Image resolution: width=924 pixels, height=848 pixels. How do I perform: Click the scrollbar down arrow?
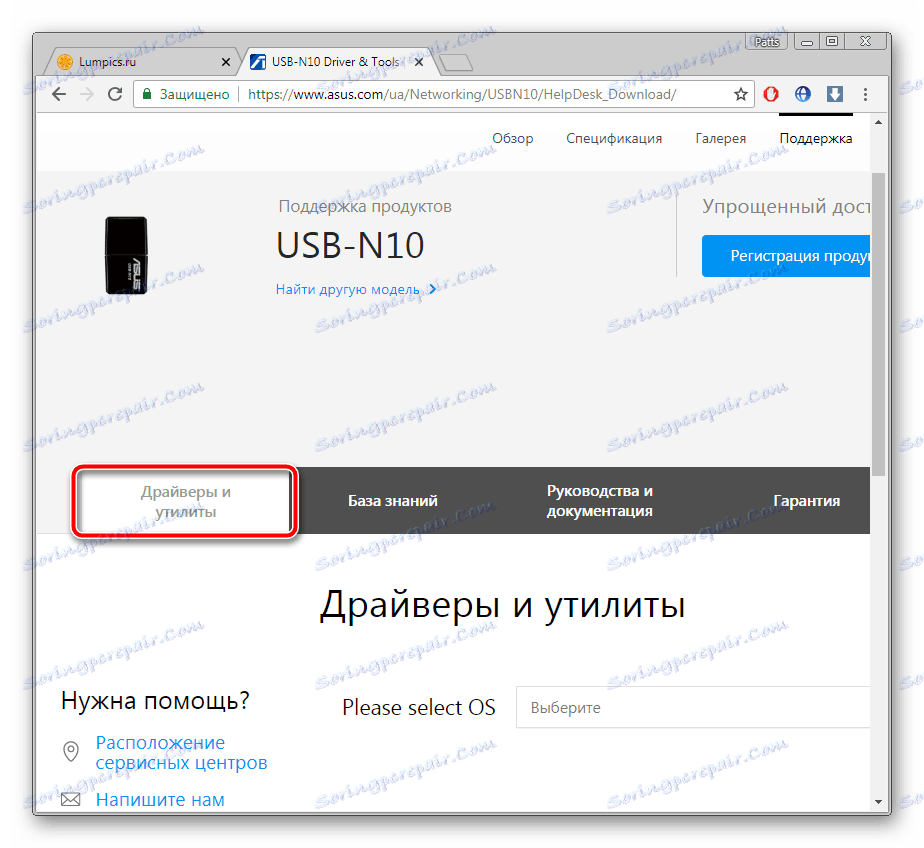[878, 801]
